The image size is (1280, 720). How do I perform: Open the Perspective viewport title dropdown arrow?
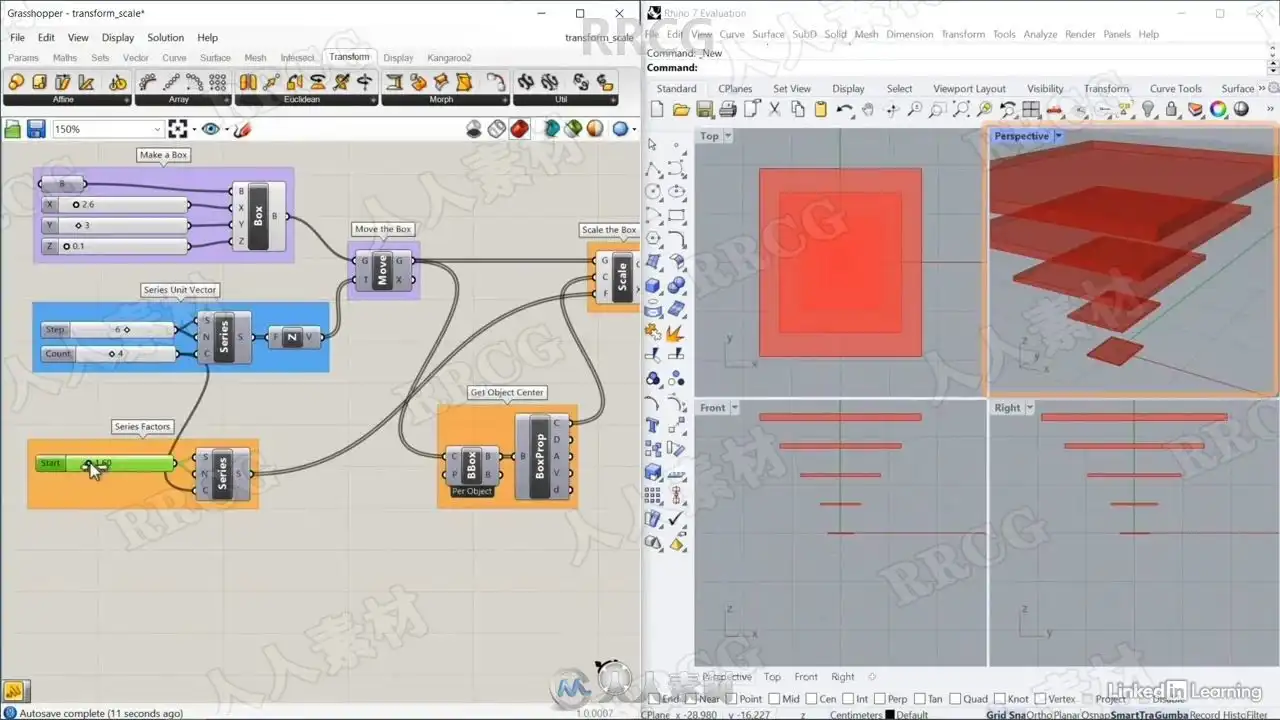[x=1058, y=136]
